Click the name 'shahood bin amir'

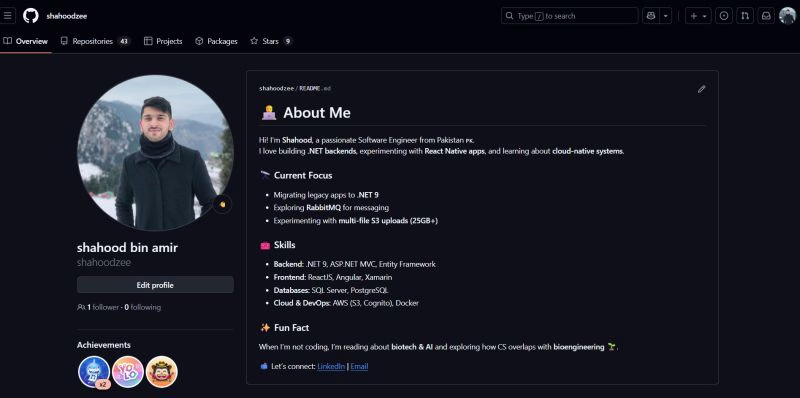tap(128, 248)
